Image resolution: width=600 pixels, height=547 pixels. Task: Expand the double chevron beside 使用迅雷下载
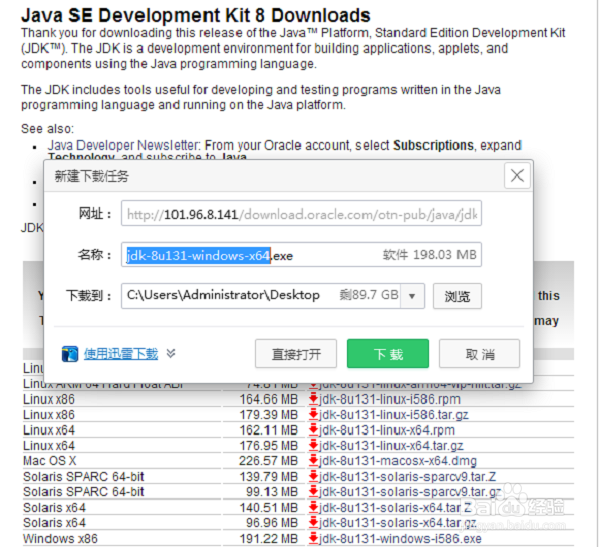pyautogui.click(x=171, y=353)
